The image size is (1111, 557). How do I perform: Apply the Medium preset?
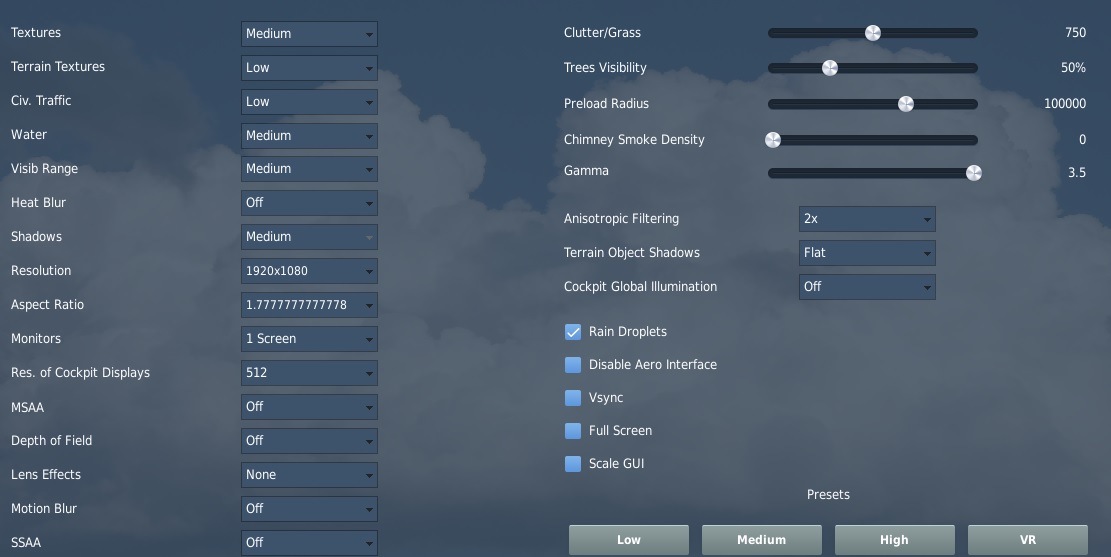pyautogui.click(x=762, y=540)
